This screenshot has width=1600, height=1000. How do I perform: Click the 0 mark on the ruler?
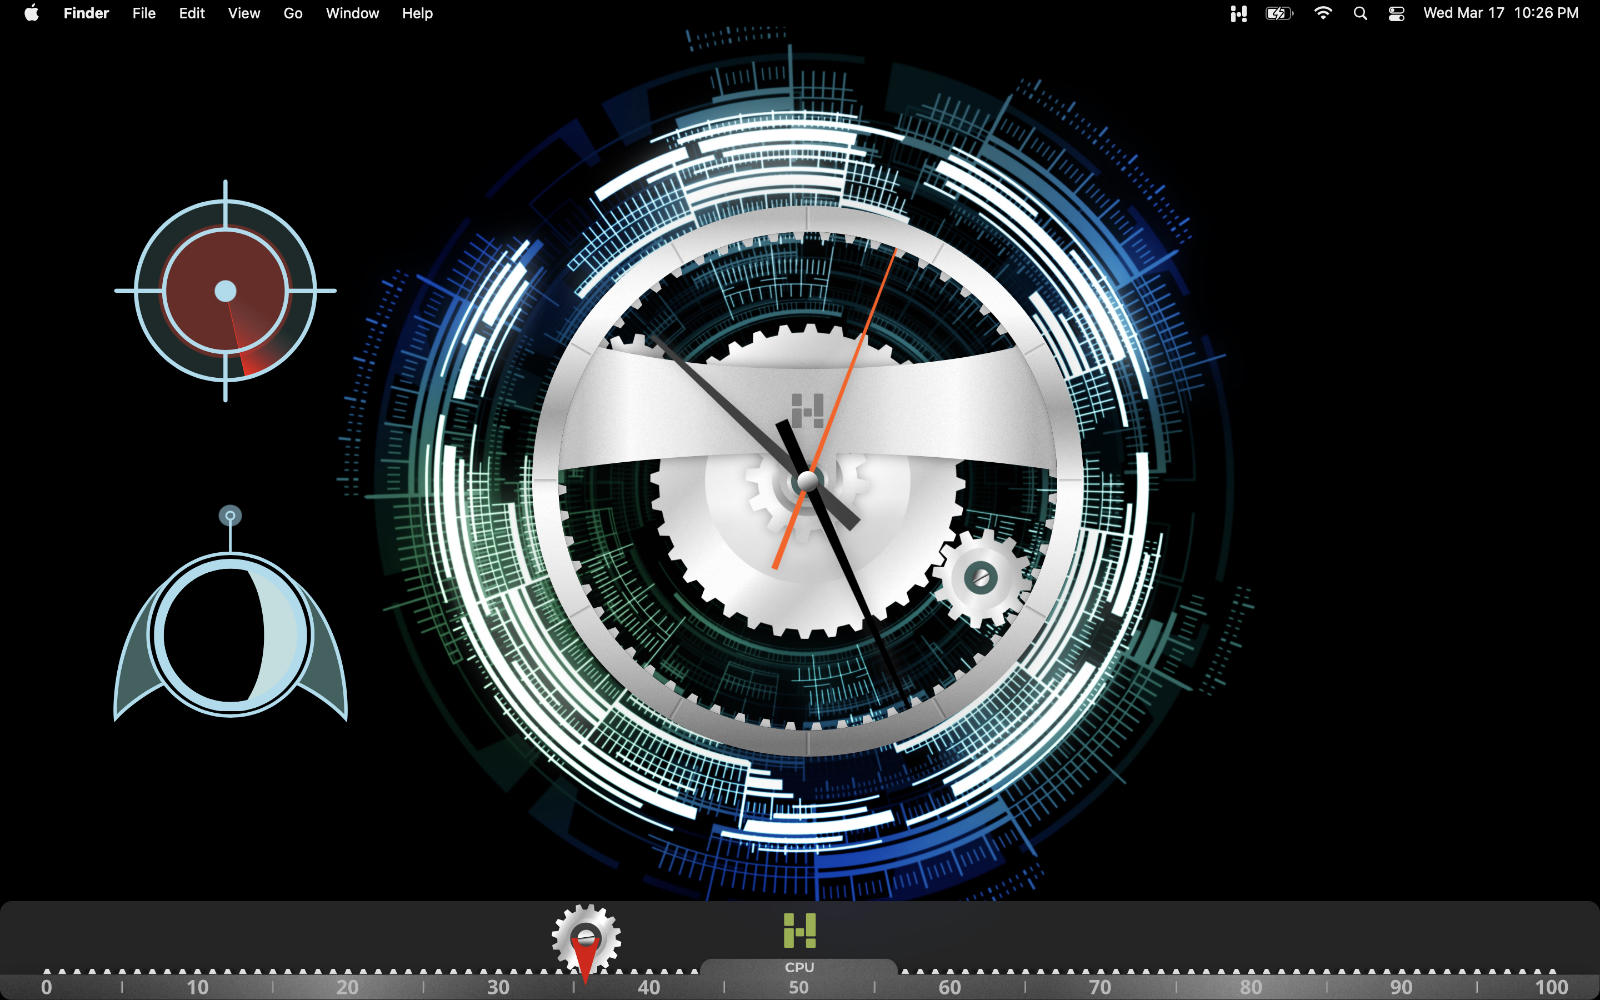[x=46, y=987]
